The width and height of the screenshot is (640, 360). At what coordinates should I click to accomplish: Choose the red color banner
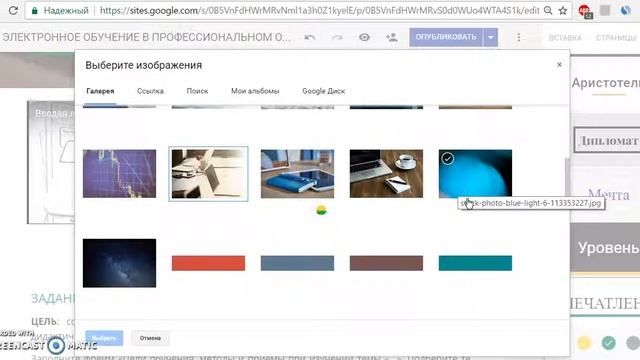[x=208, y=263]
